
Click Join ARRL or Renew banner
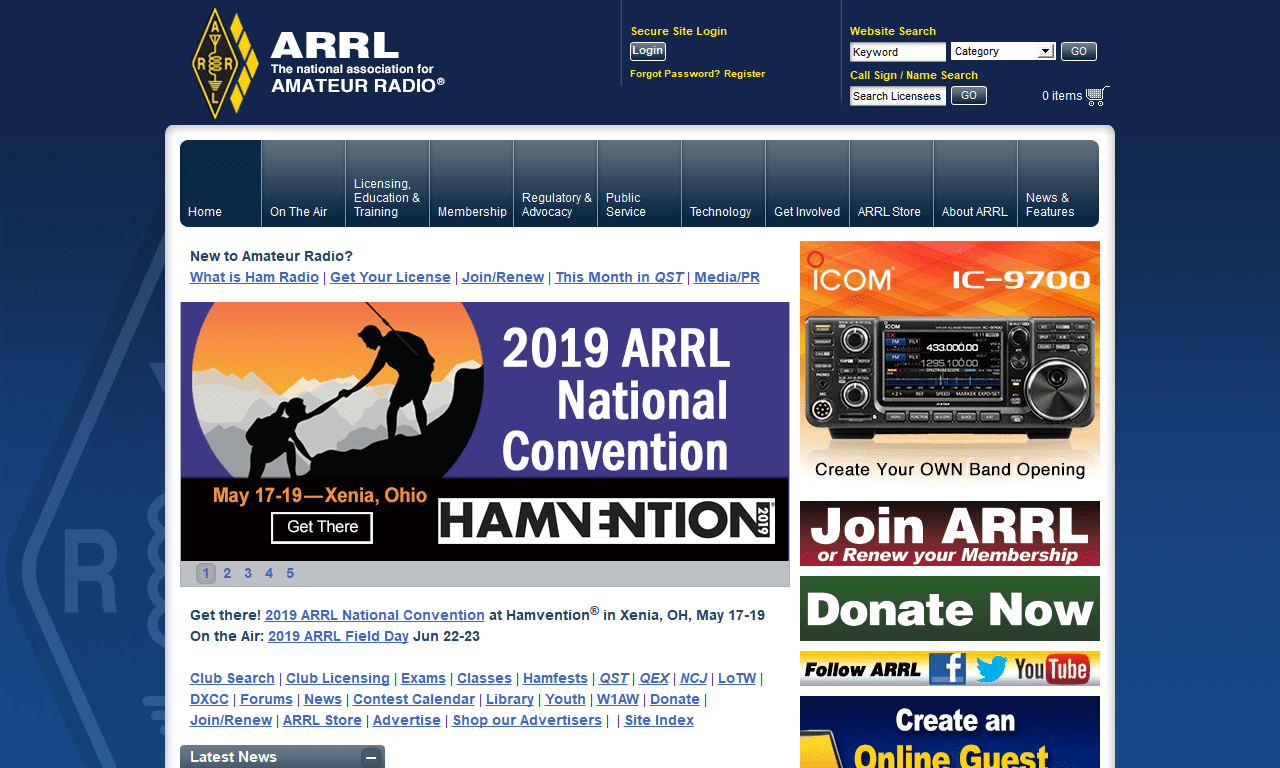click(950, 534)
